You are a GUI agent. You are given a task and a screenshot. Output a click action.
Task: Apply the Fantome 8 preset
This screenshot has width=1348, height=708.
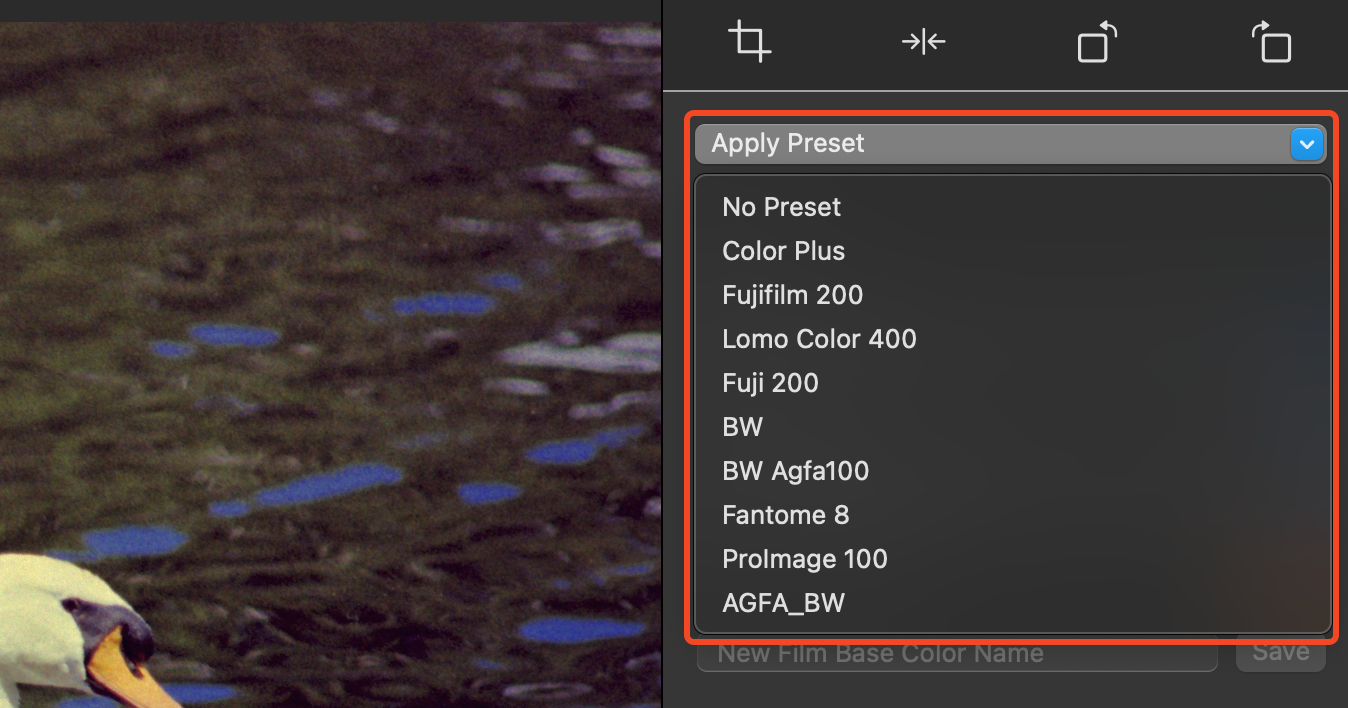[785, 514]
